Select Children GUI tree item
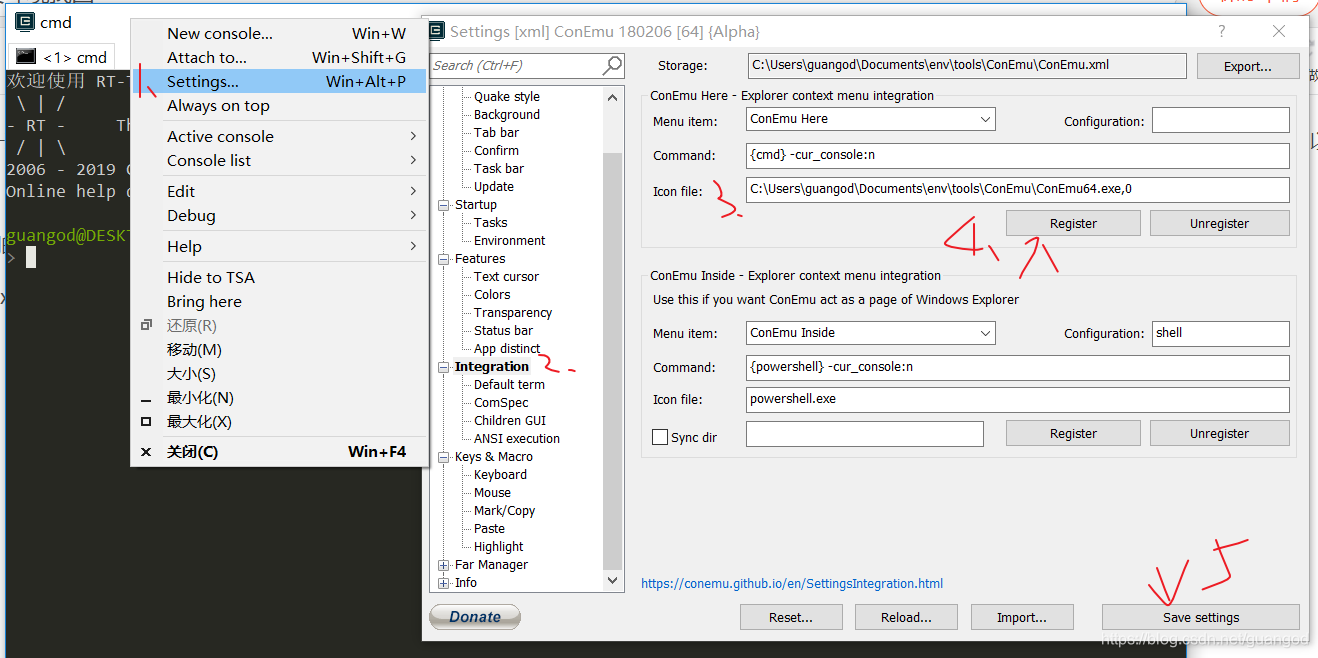Image resolution: width=1318 pixels, height=658 pixels. (x=510, y=421)
